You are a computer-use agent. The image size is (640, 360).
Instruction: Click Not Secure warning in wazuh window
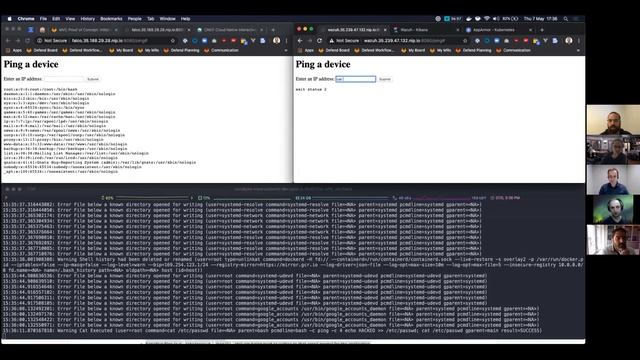pos(344,41)
